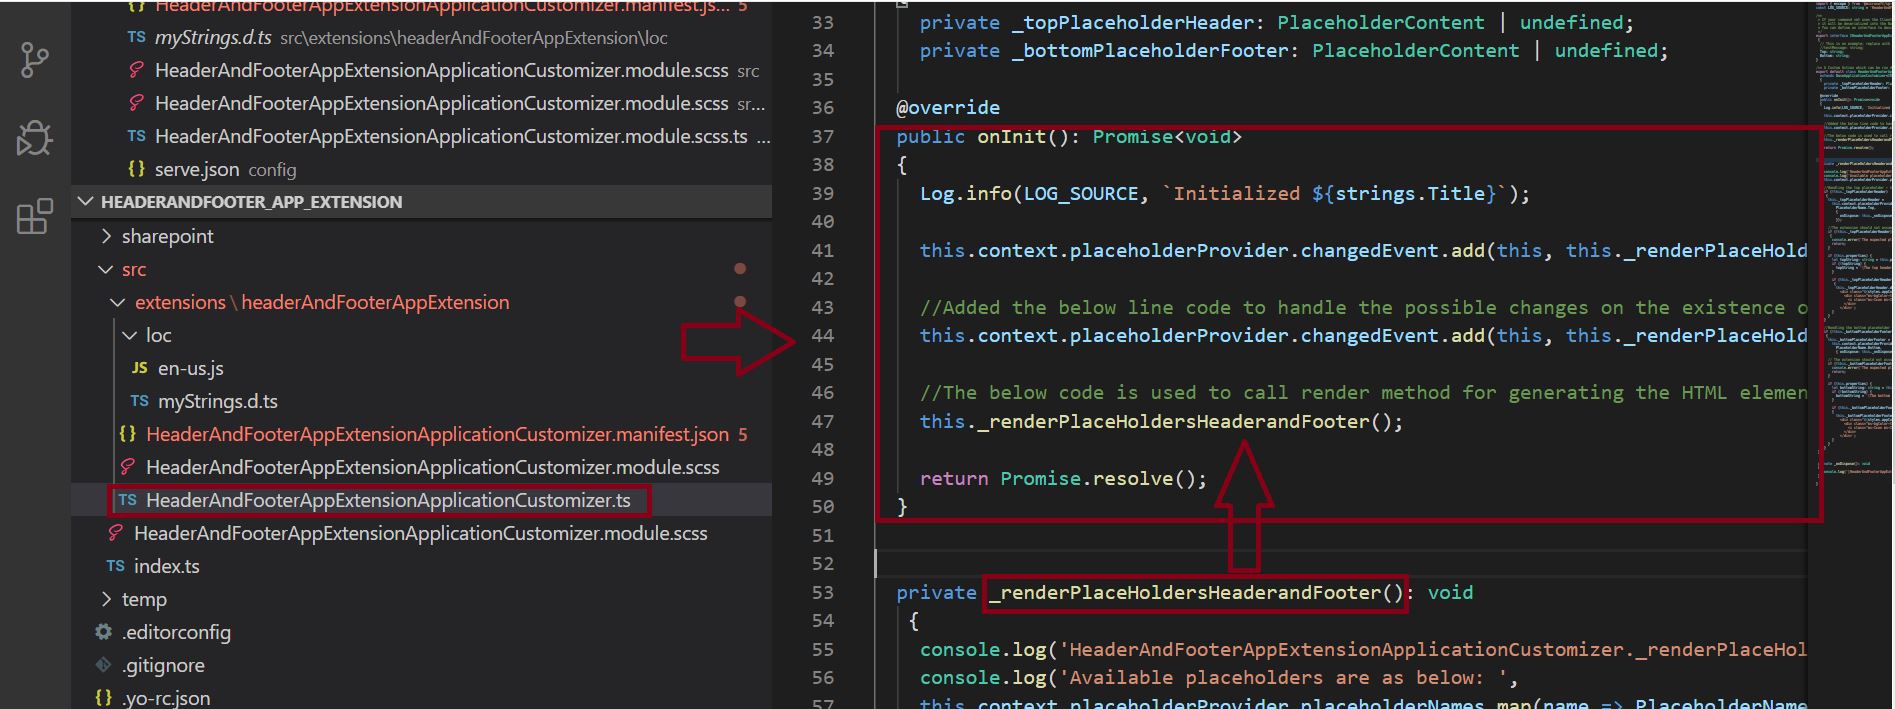
Task: Click the @override decorator text
Action: tap(948, 107)
